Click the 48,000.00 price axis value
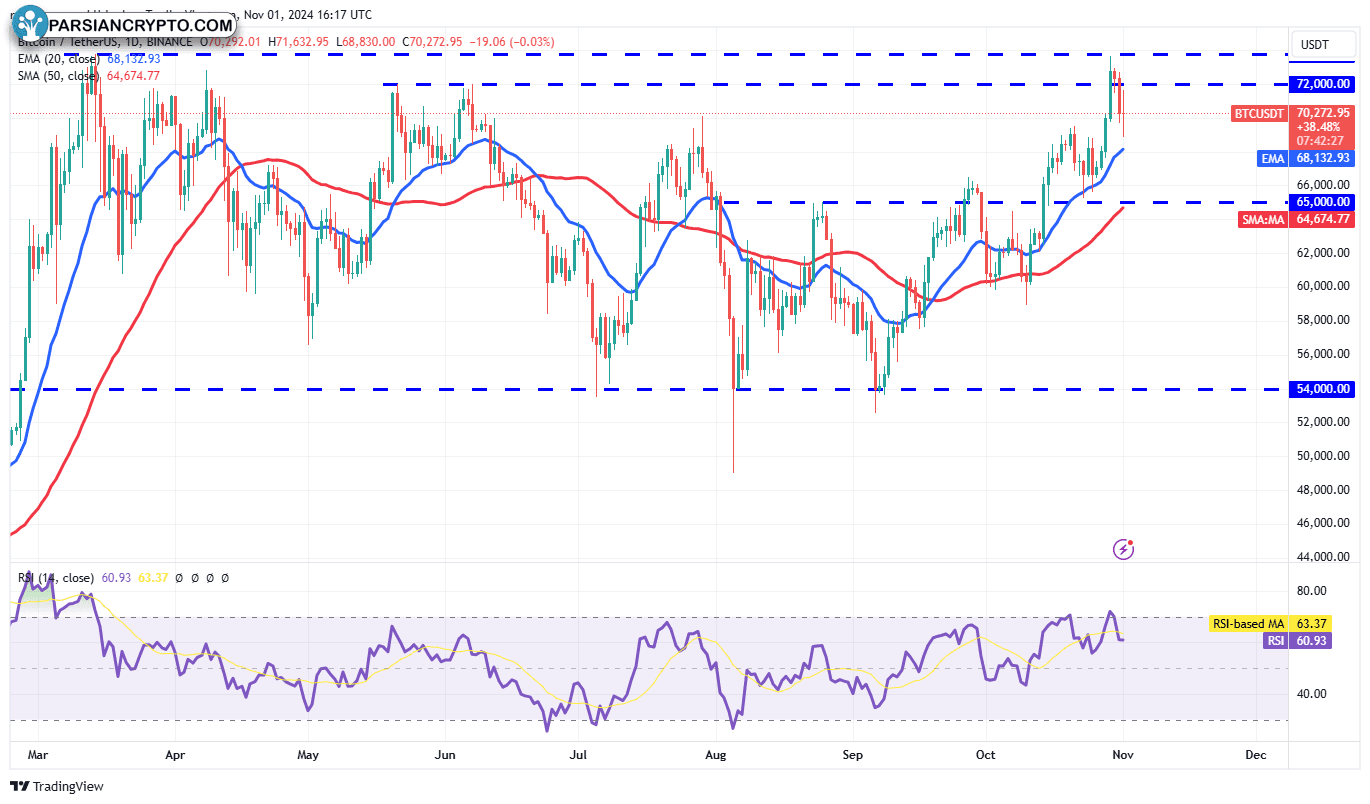 click(x=1324, y=490)
